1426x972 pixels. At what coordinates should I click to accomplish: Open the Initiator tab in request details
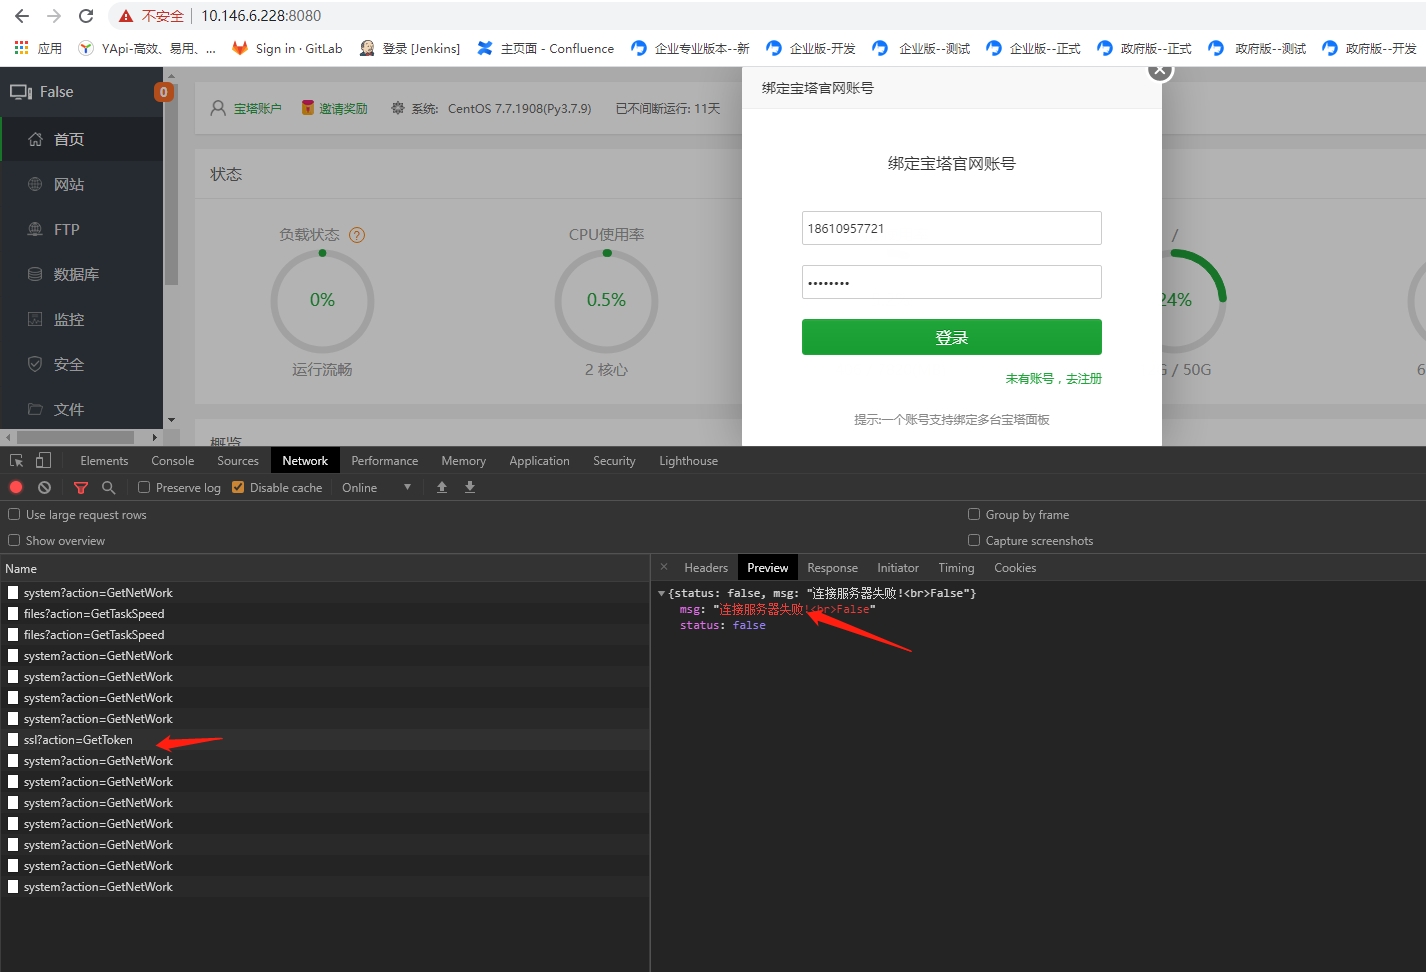898,567
